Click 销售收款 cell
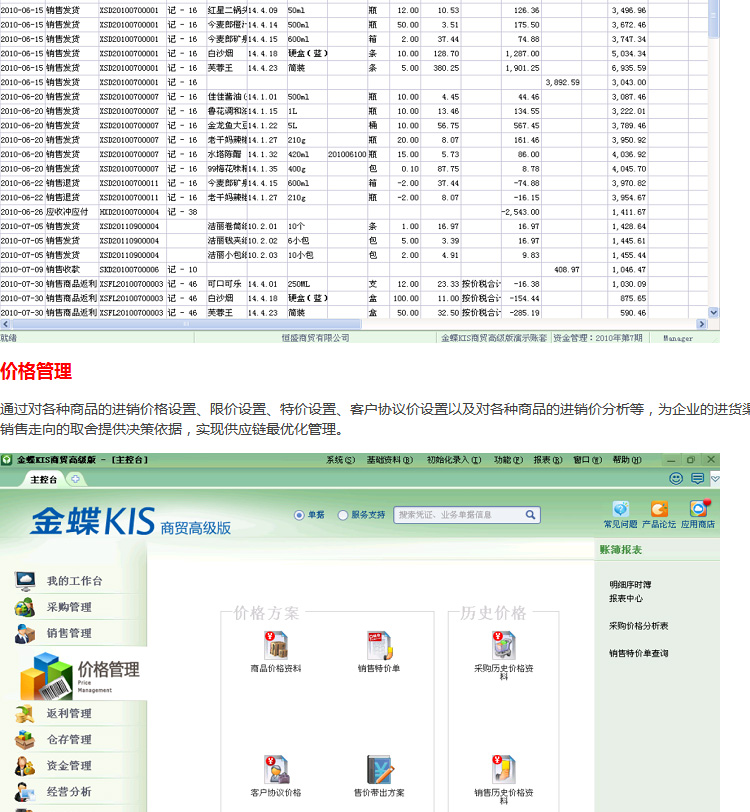The height and width of the screenshot is (812, 750). click(71, 270)
